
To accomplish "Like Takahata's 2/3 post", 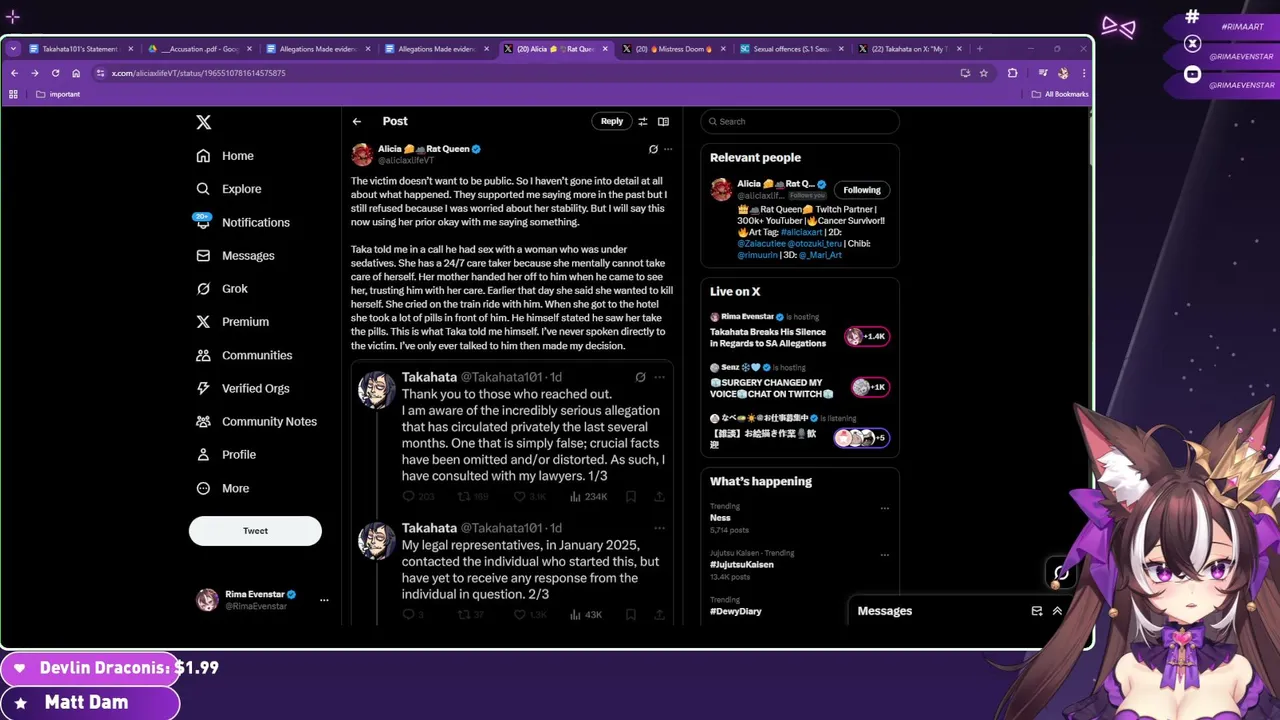I will point(529,615).
